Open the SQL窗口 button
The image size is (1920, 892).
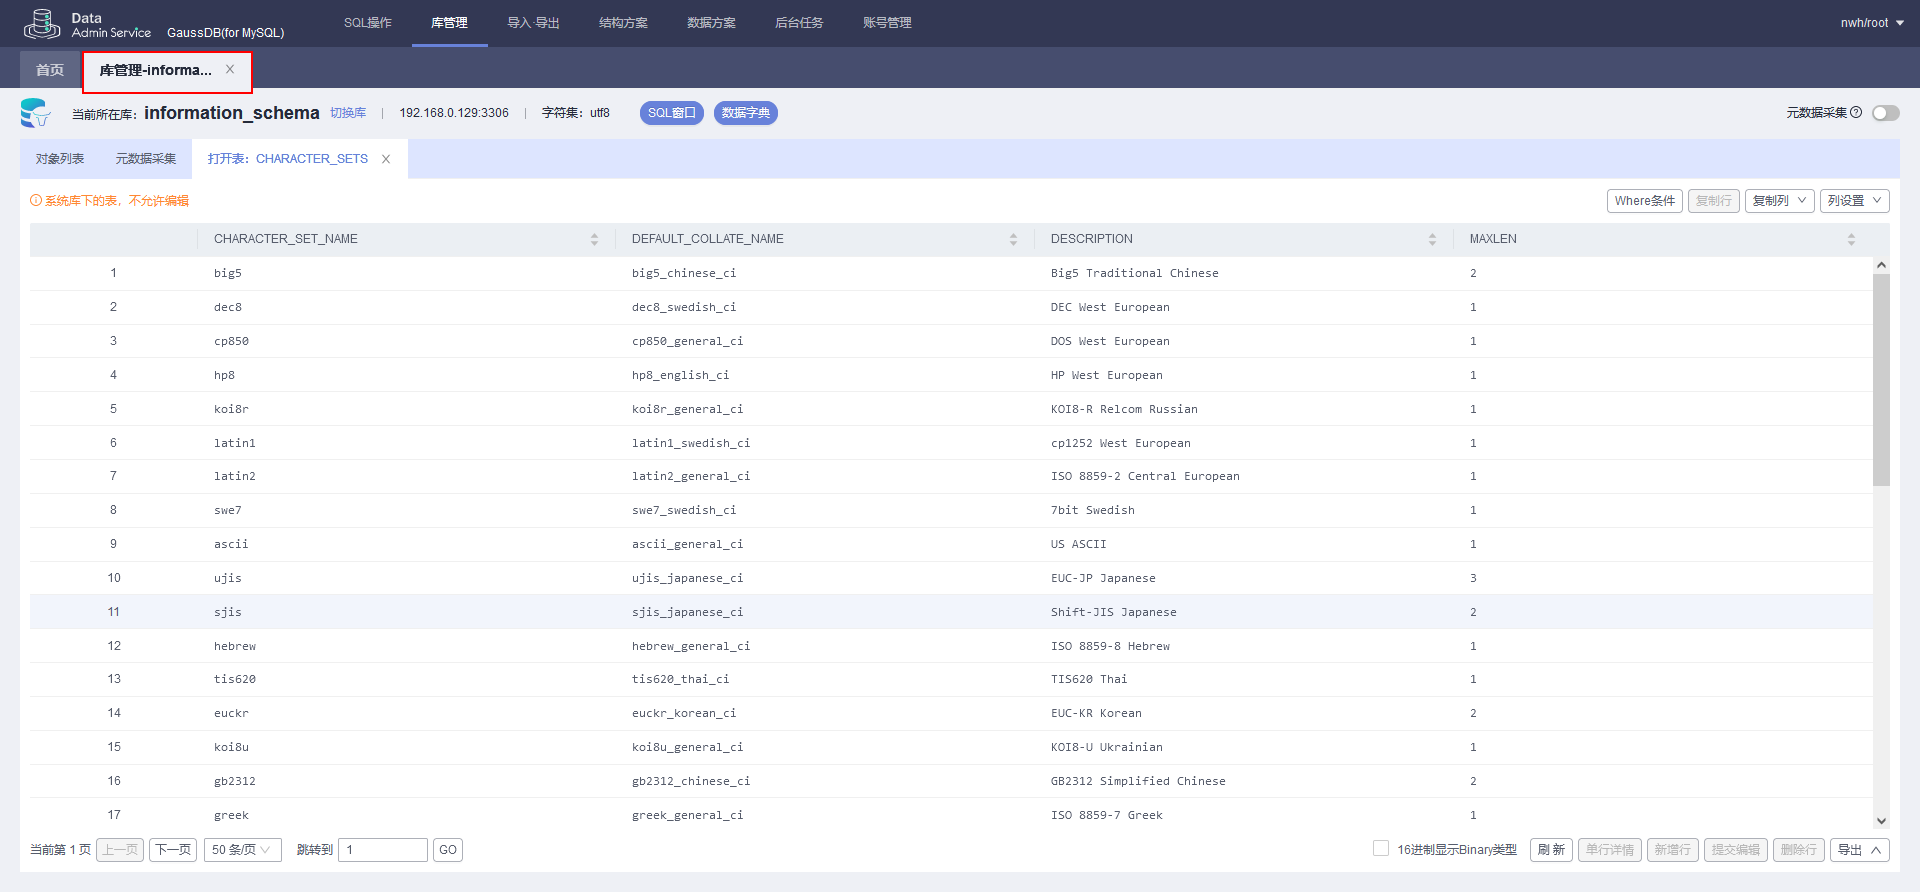(672, 113)
